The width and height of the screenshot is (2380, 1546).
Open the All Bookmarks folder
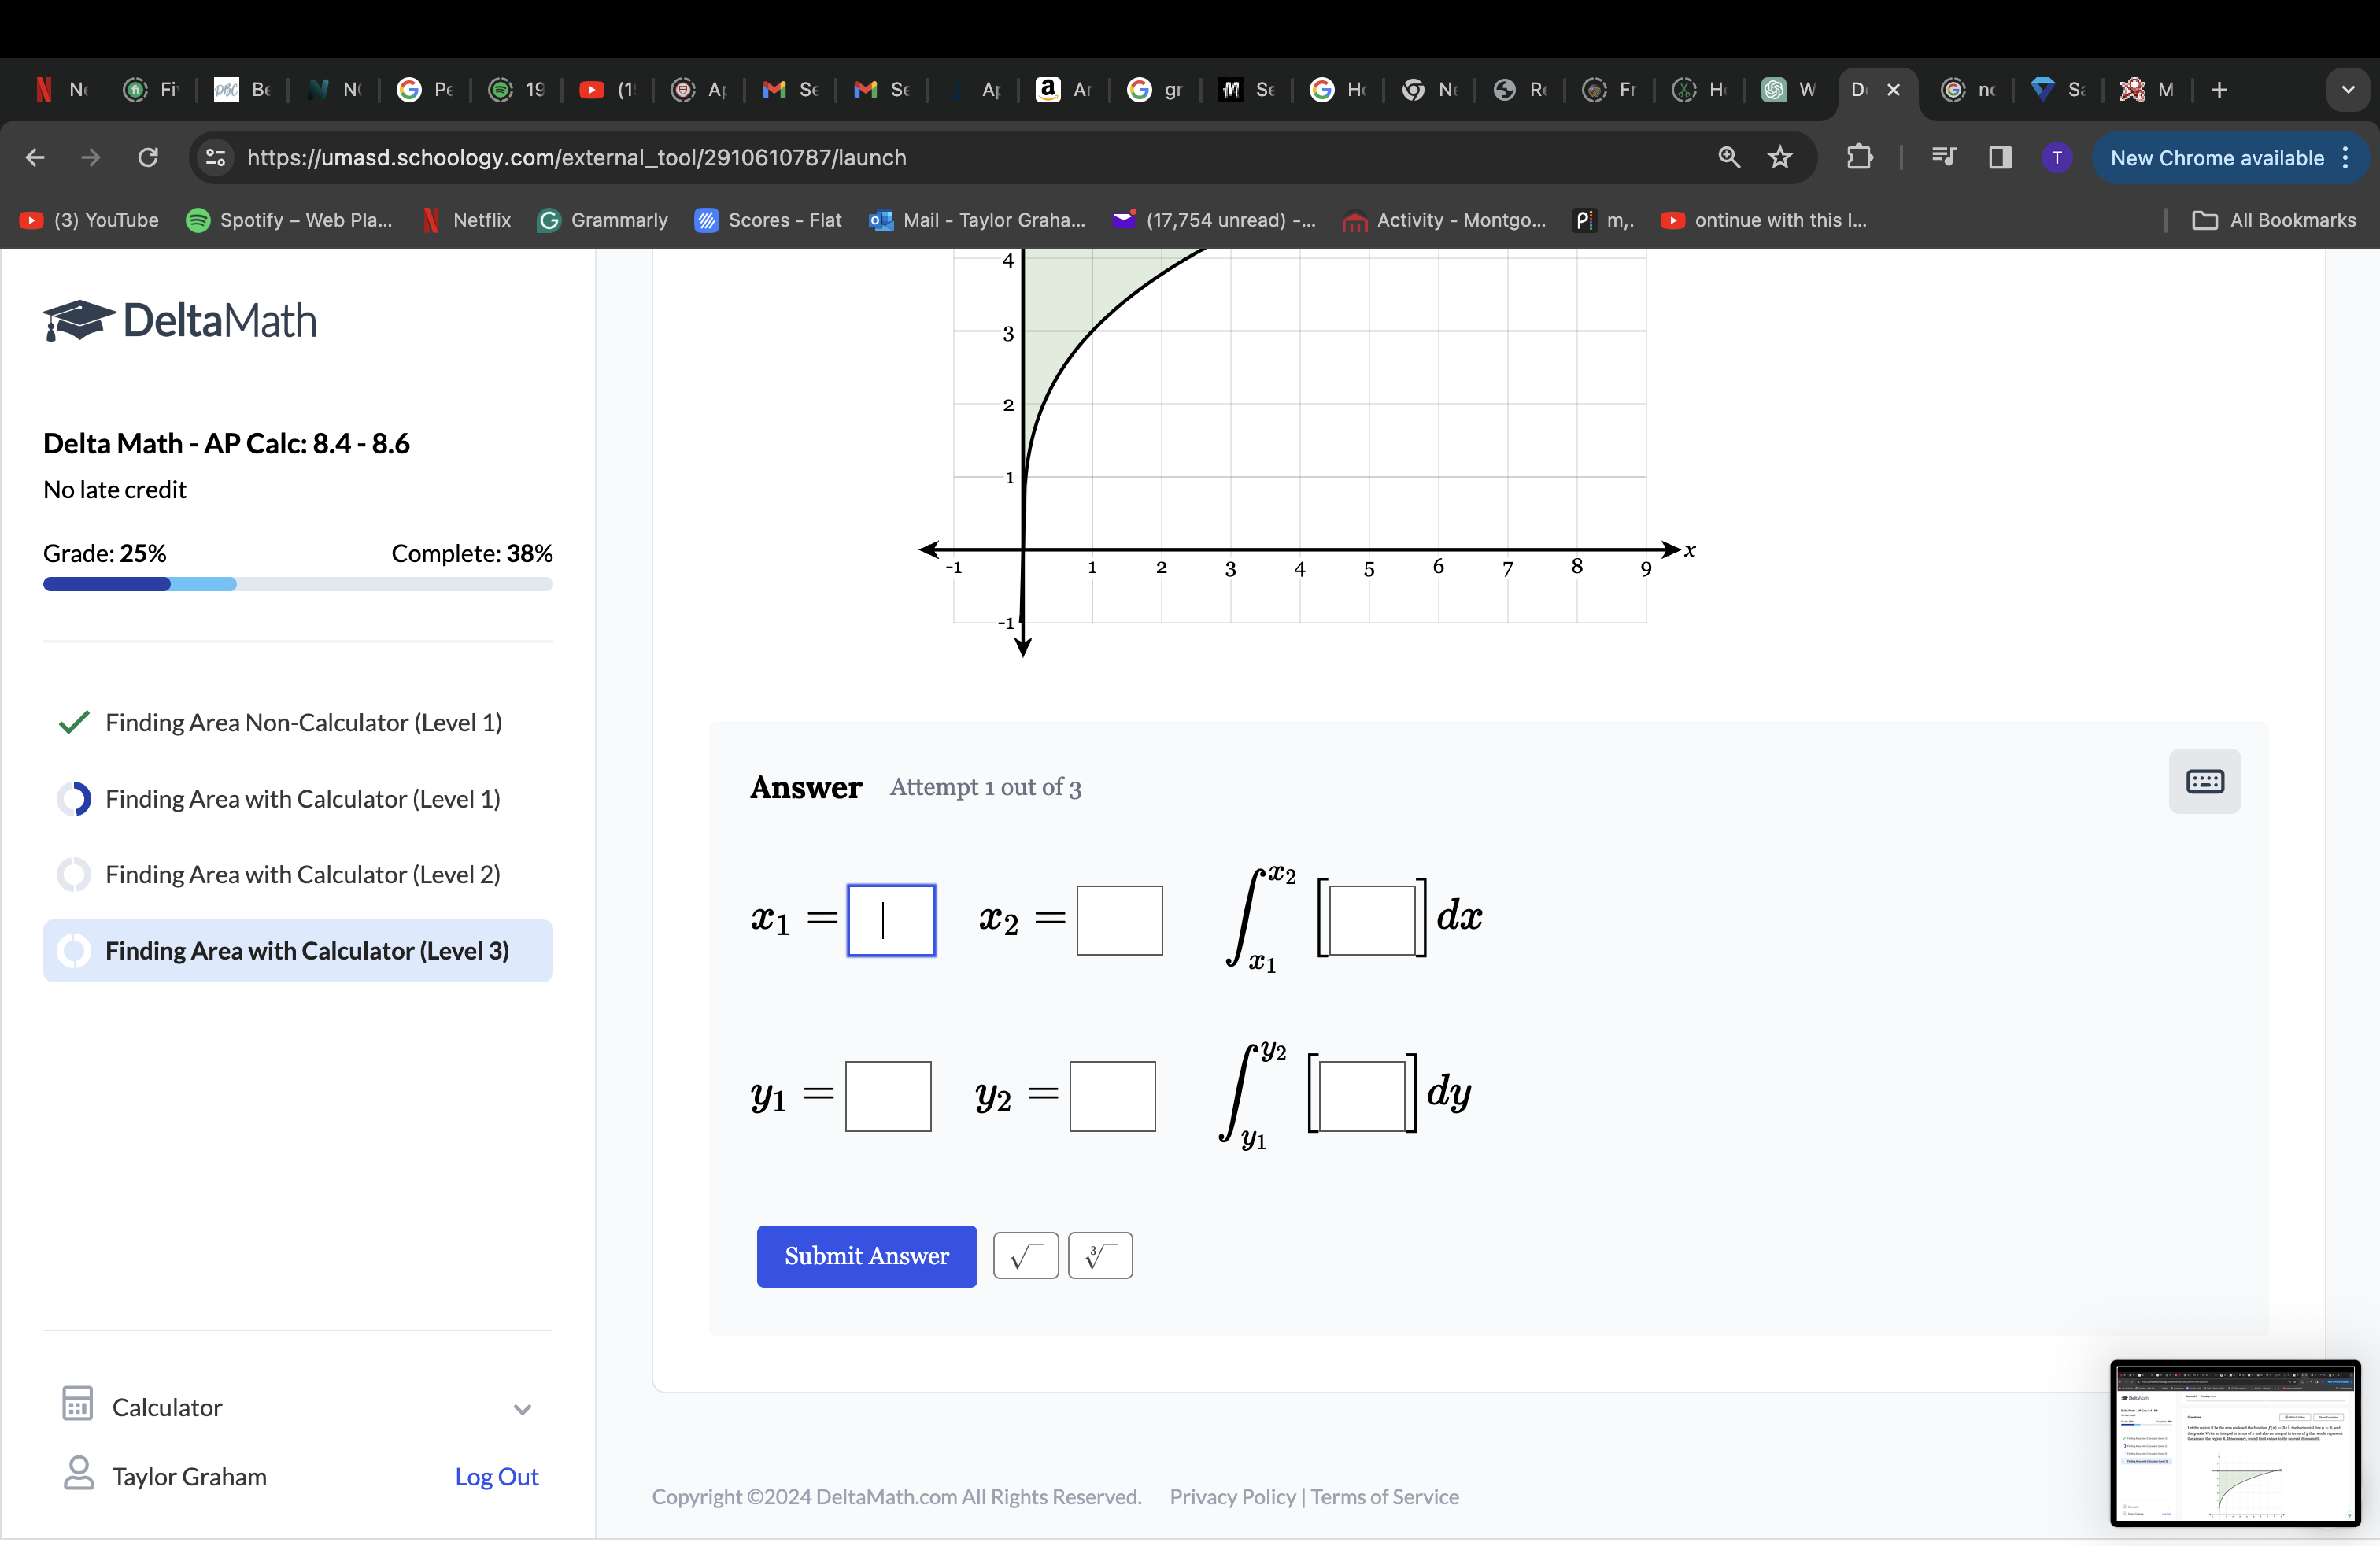click(2274, 220)
